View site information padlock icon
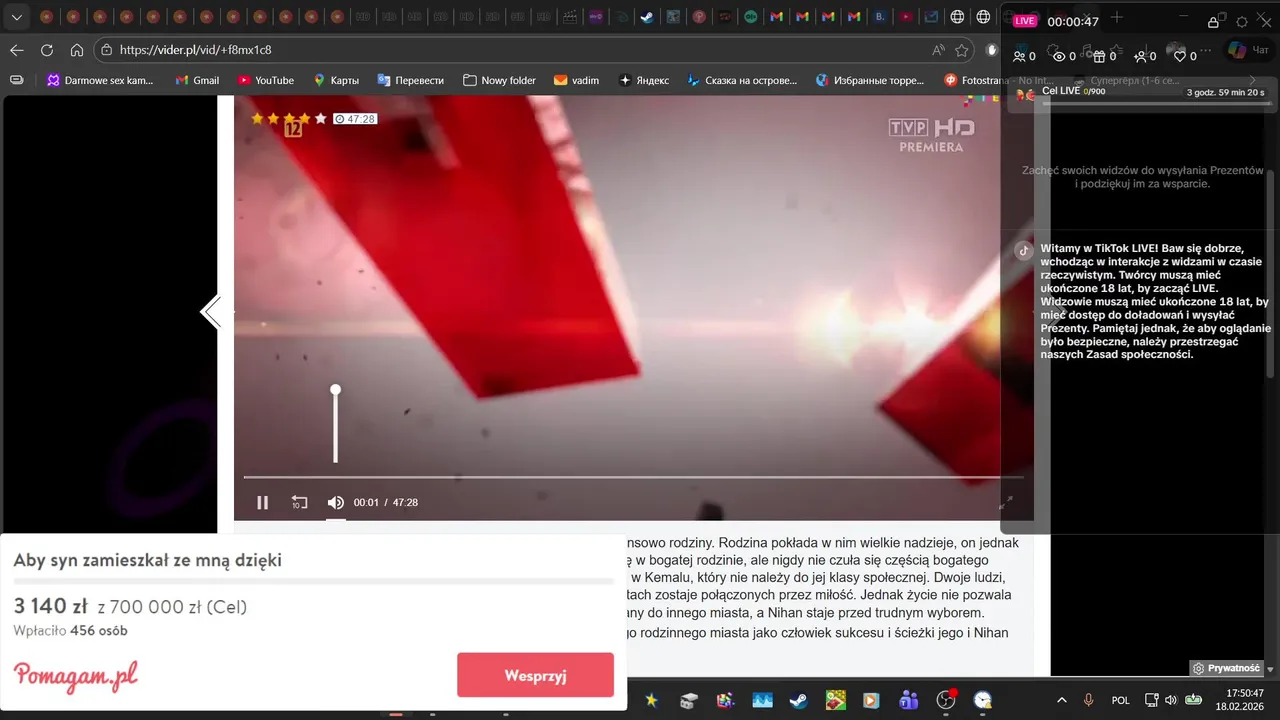The height and width of the screenshot is (720, 1280). point(106,50)
